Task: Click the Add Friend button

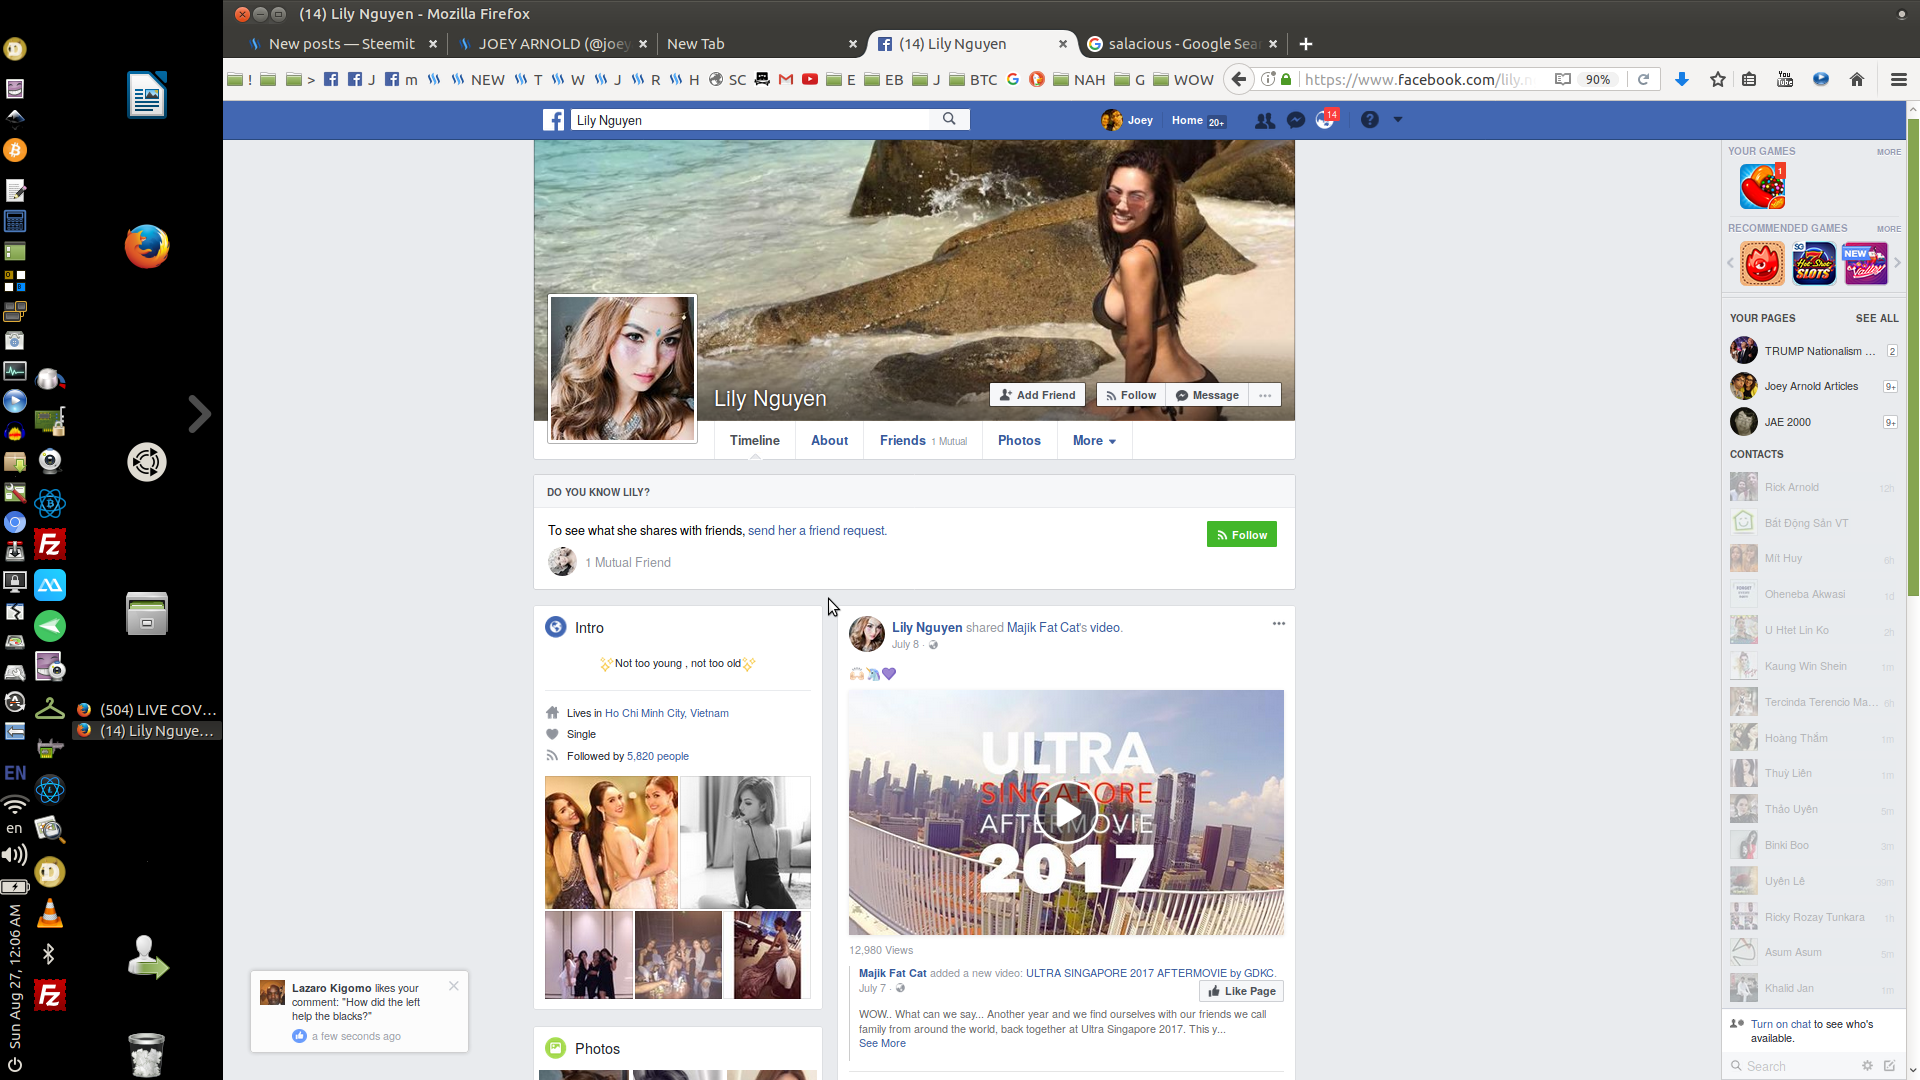Action: pos(1037,395)
